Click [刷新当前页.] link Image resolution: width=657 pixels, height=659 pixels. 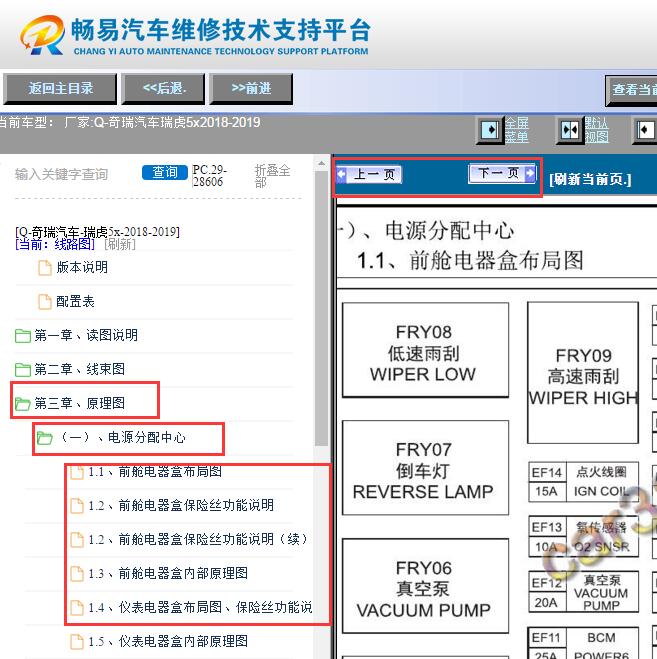pos(590,179)
